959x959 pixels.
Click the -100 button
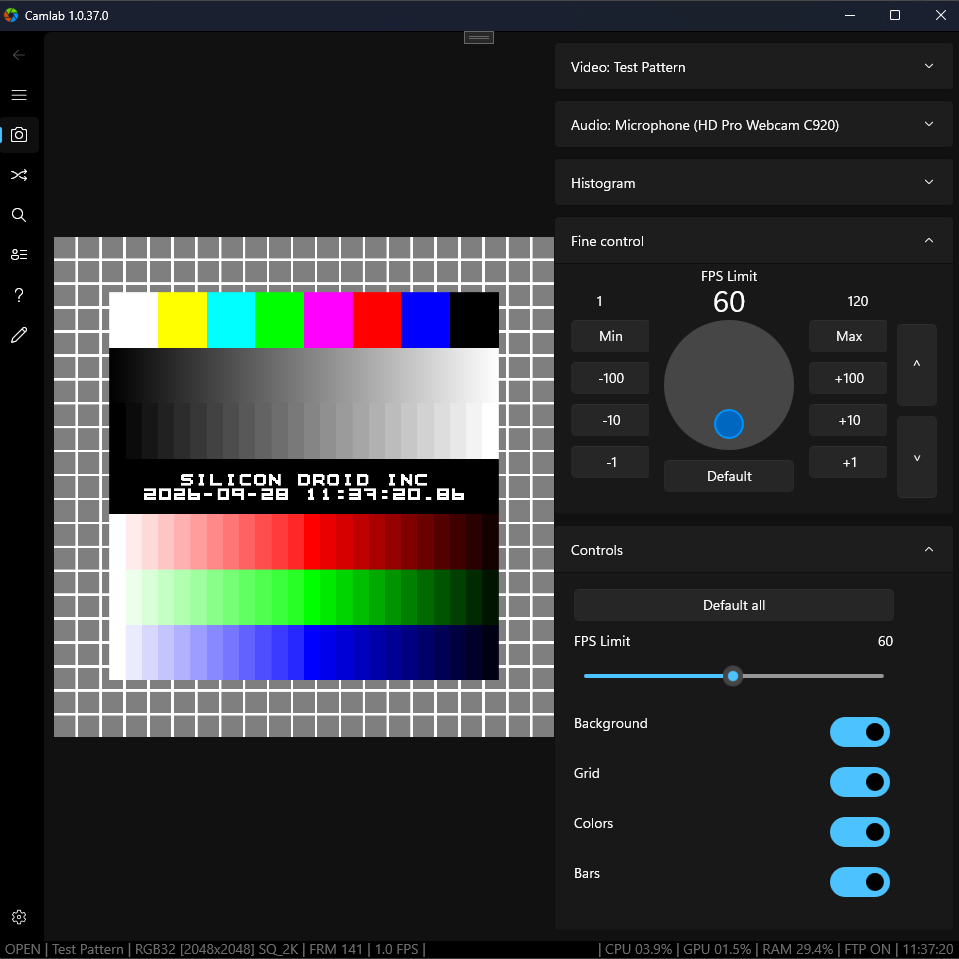pyautogui.click(x=610, y=378)
